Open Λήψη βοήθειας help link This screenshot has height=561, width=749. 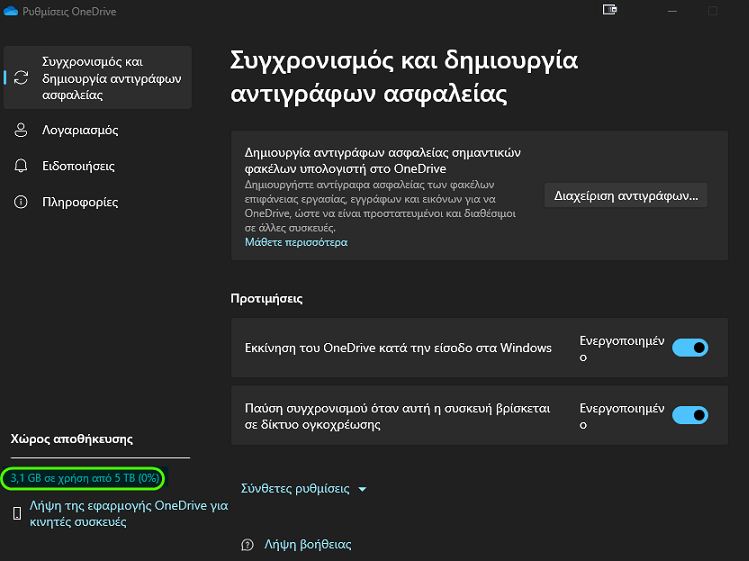(308, 544)
